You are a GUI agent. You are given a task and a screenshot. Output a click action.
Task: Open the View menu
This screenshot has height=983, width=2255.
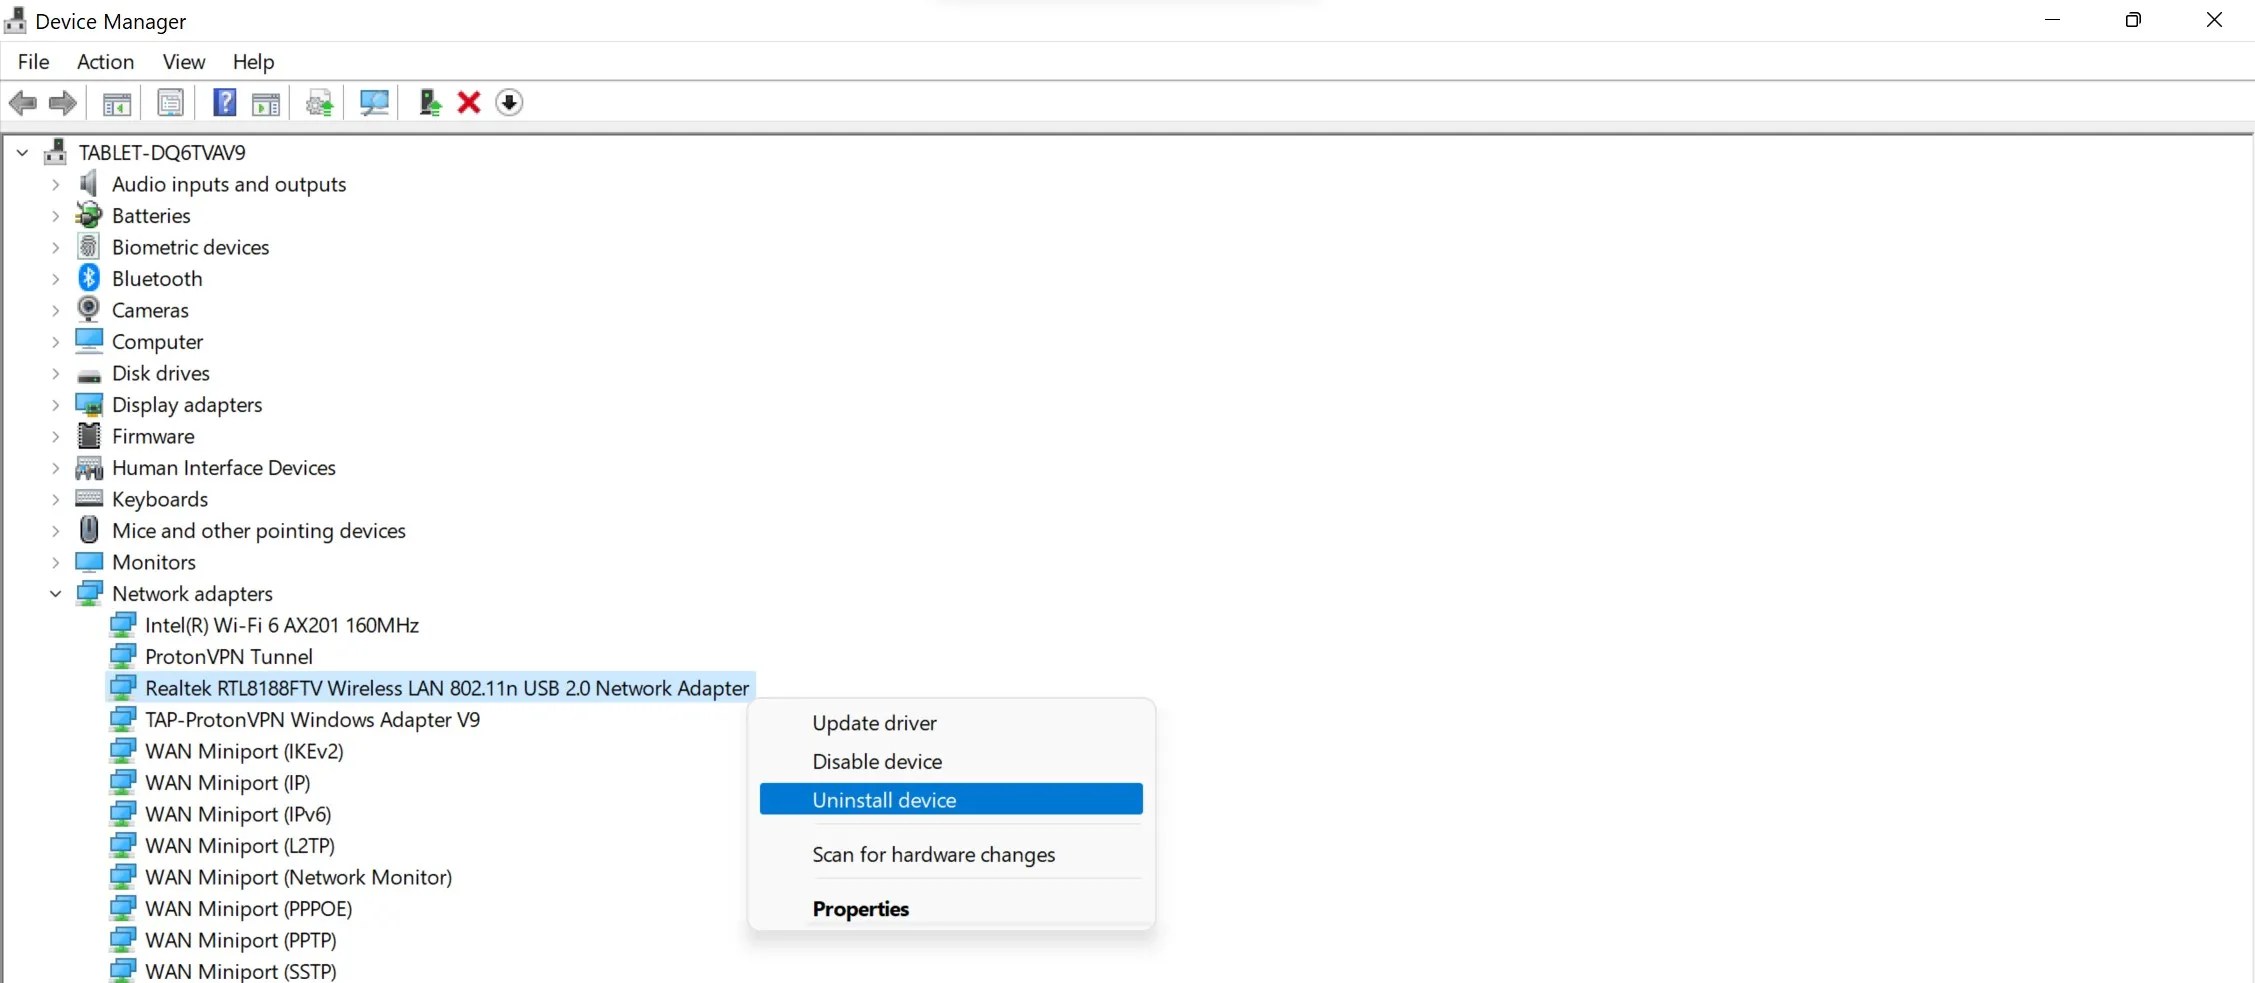[x=183, y=62]
